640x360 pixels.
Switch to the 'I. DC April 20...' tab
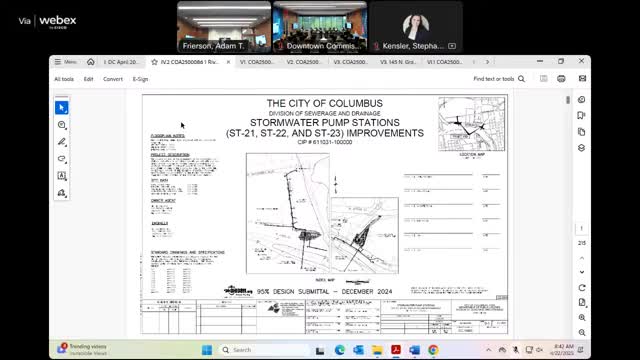tap(121, 62)
